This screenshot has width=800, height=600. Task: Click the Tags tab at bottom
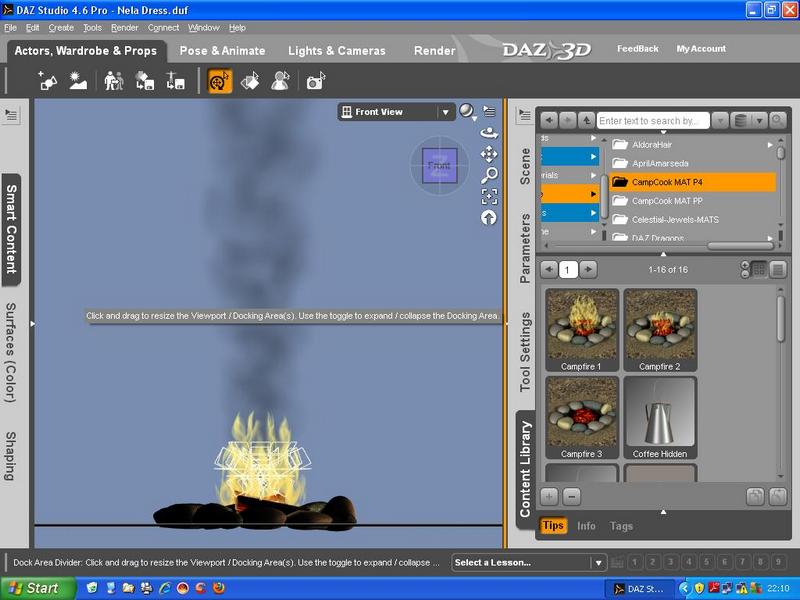(x=621, y=526)
